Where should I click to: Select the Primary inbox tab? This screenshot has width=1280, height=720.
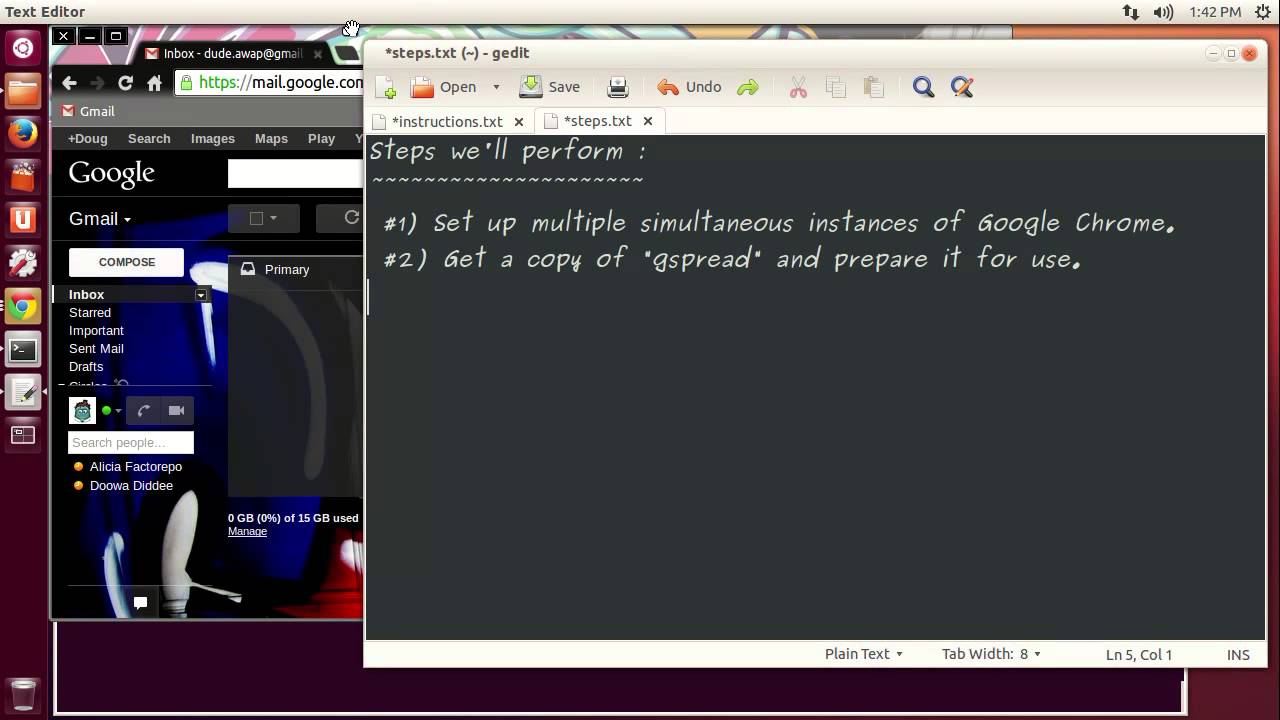pos(287,270)
